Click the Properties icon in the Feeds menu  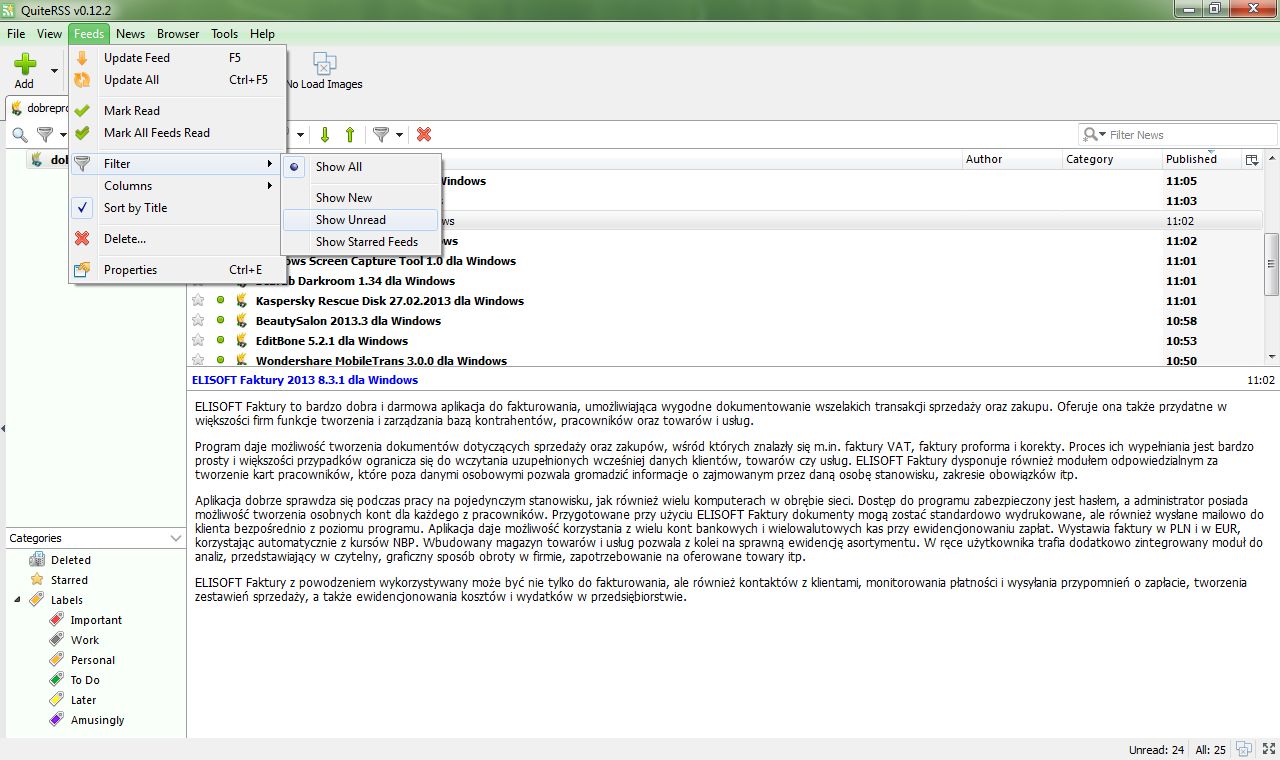(x=82, y=270)
